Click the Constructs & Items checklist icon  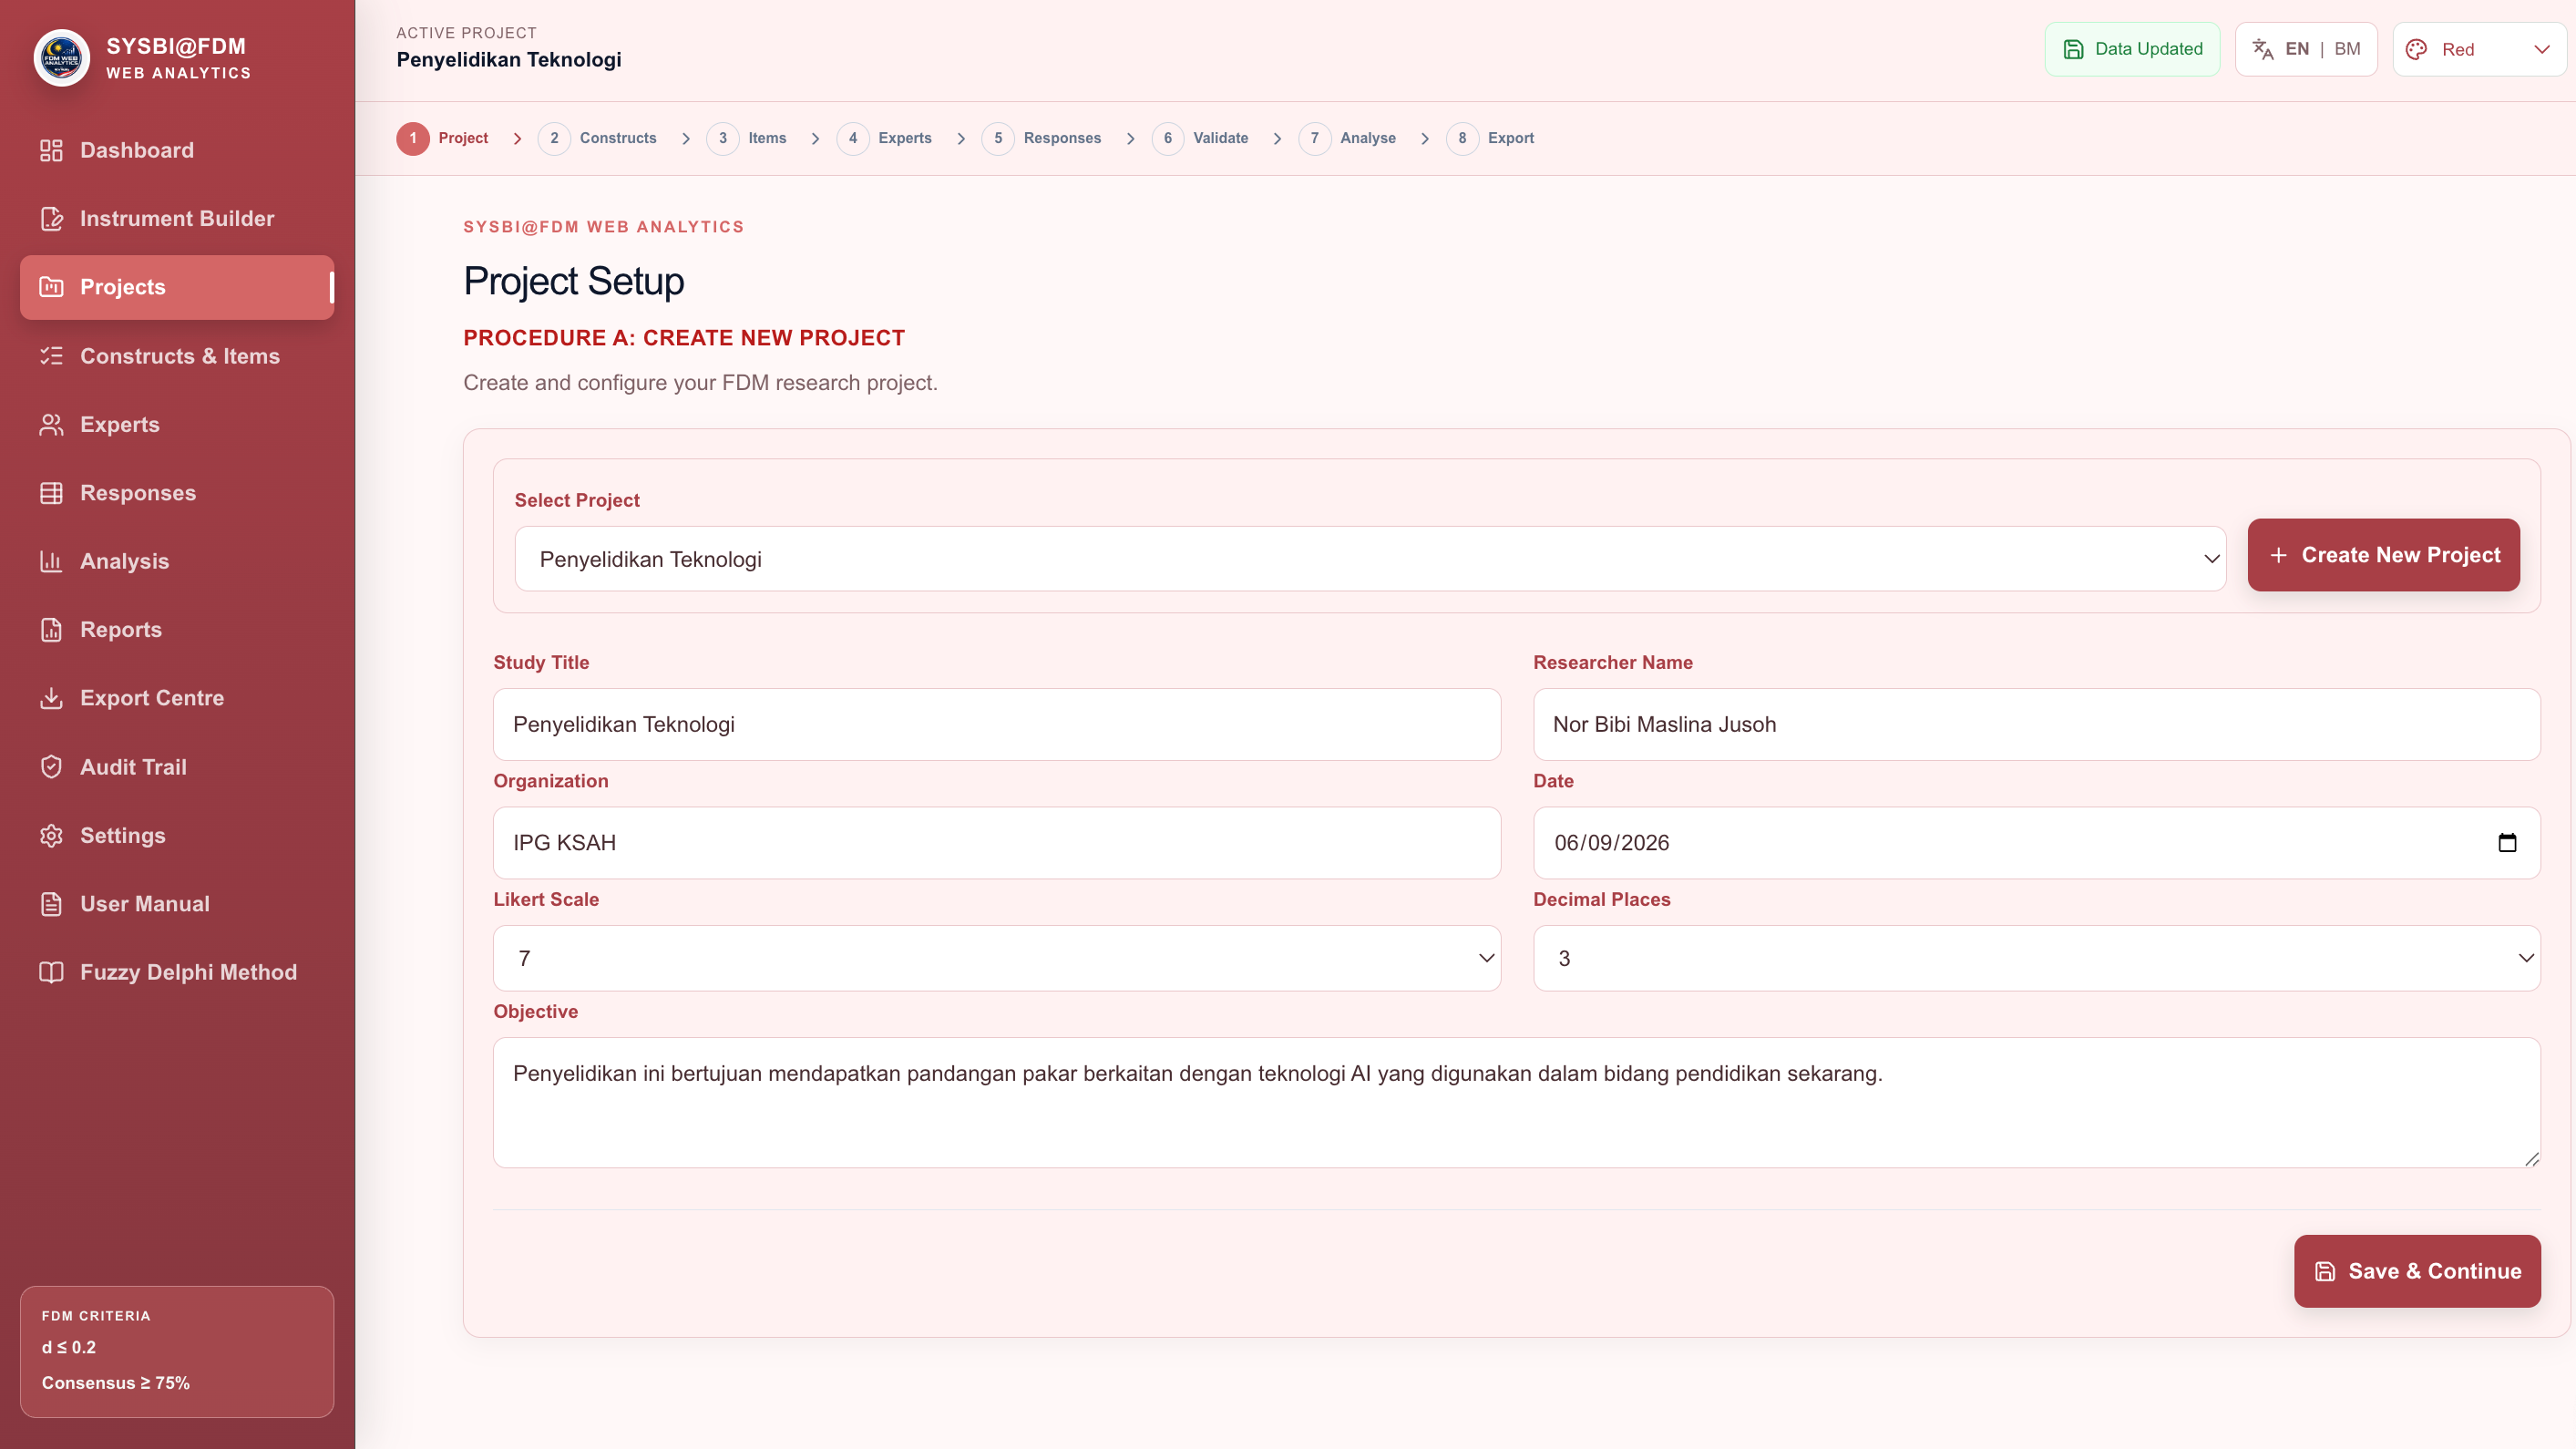[51, 356]
